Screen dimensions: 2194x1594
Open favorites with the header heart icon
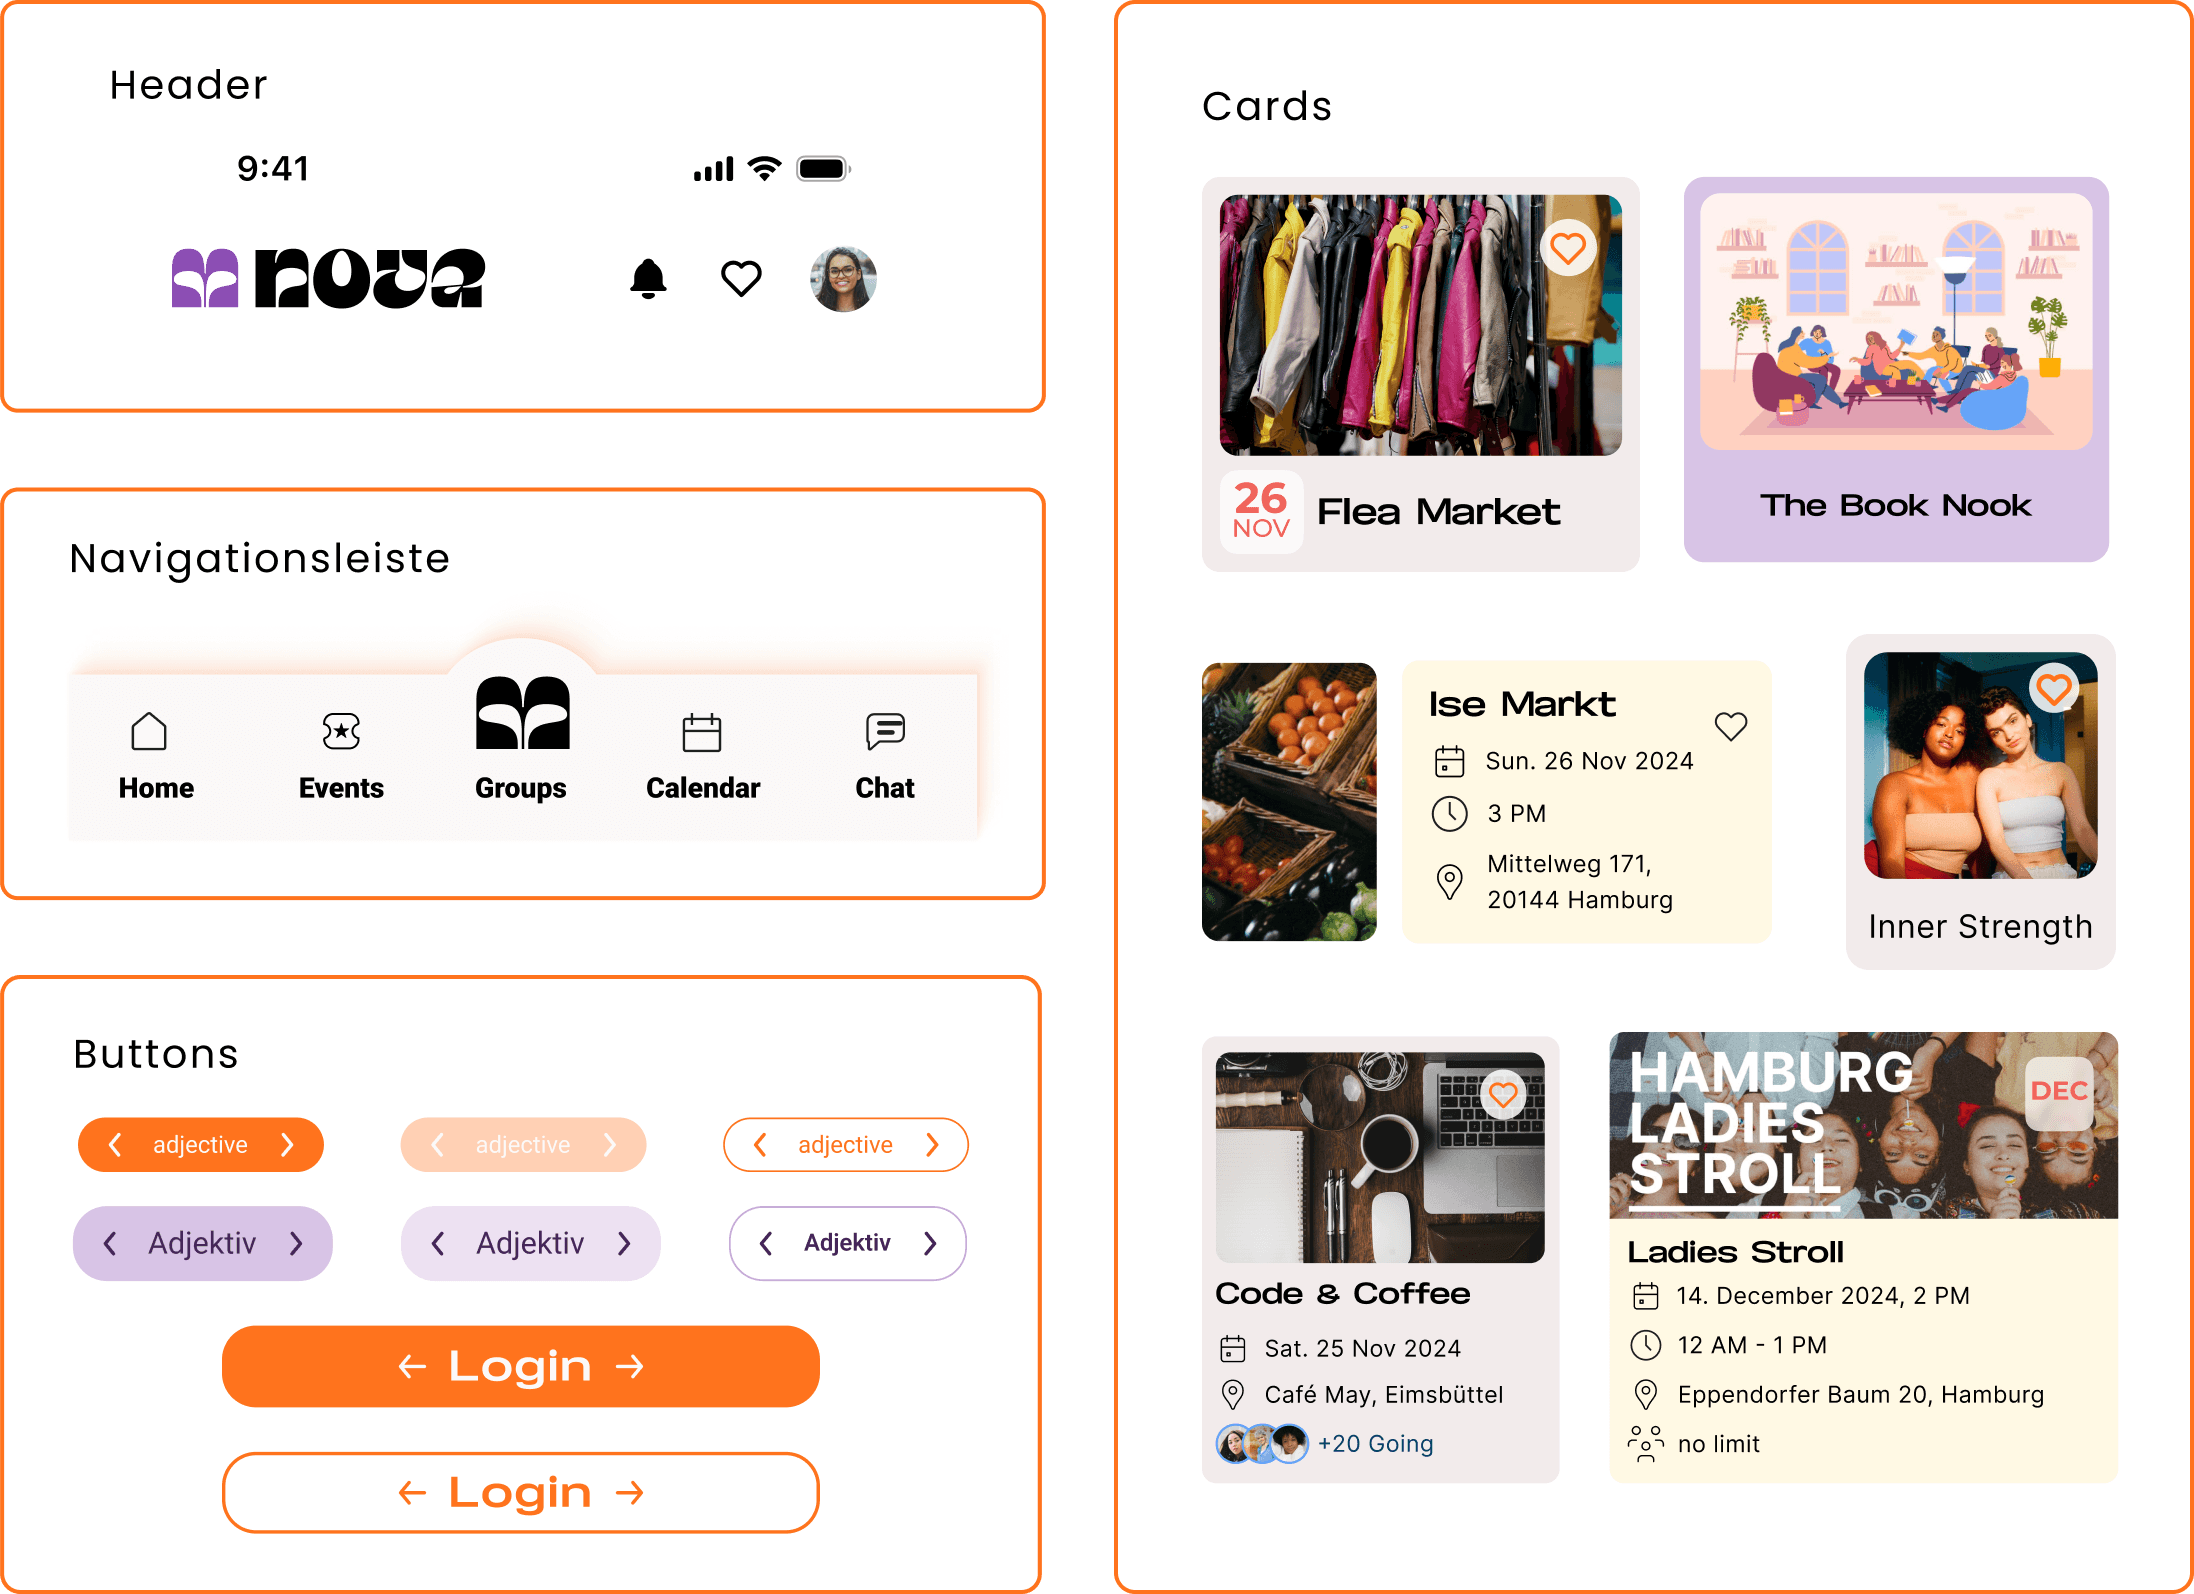click(x=741, y=278)
